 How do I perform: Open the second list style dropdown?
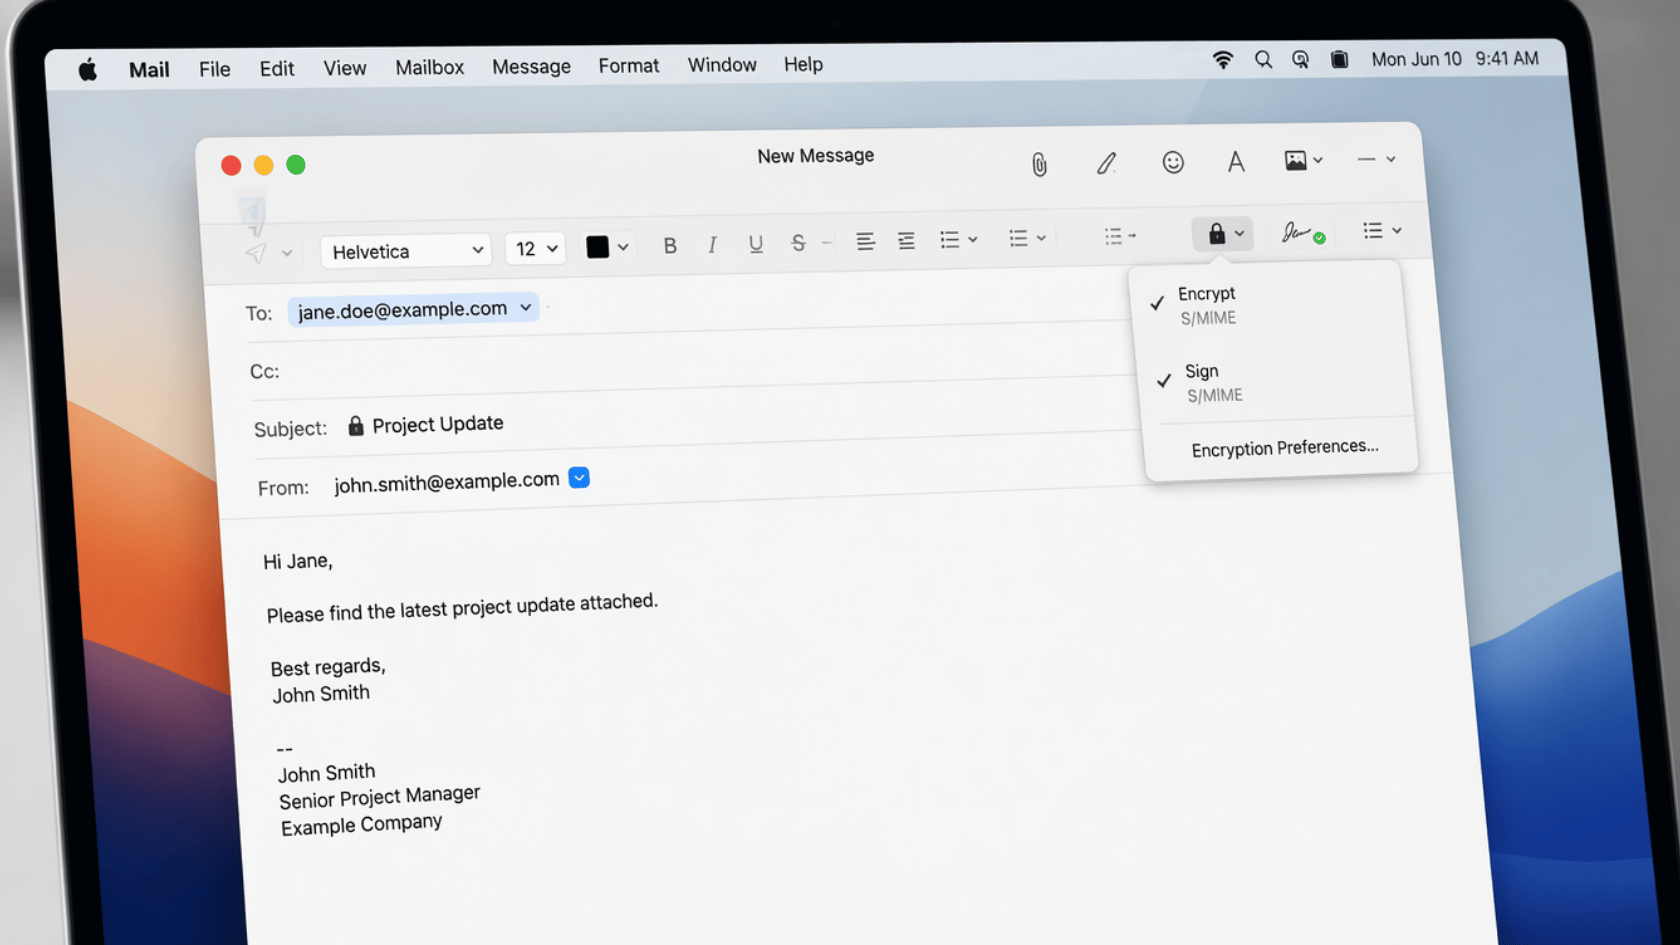click(x=1027, y=238)
